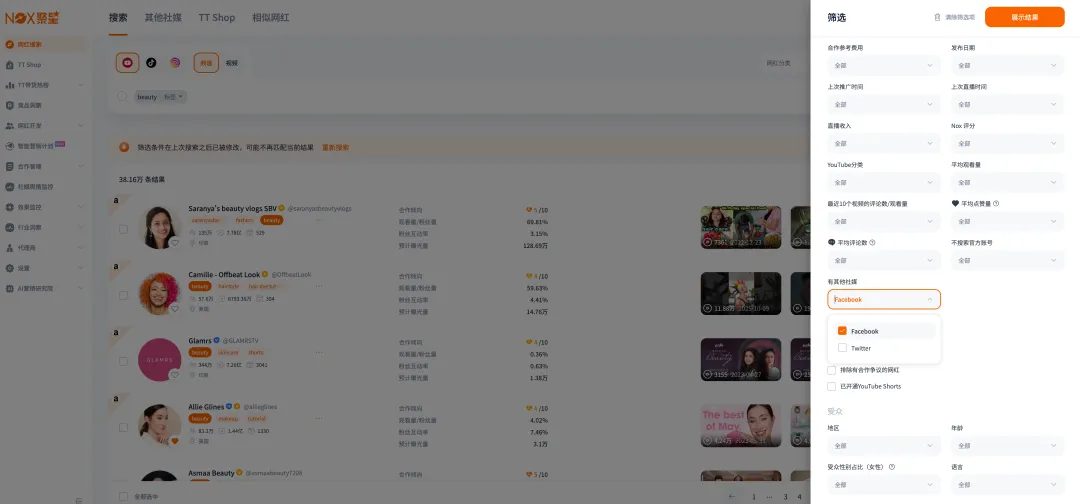Switch to the 相似网红 tab
The height and width of the screenshot is (504, 1080).
[x=273, y=17]
